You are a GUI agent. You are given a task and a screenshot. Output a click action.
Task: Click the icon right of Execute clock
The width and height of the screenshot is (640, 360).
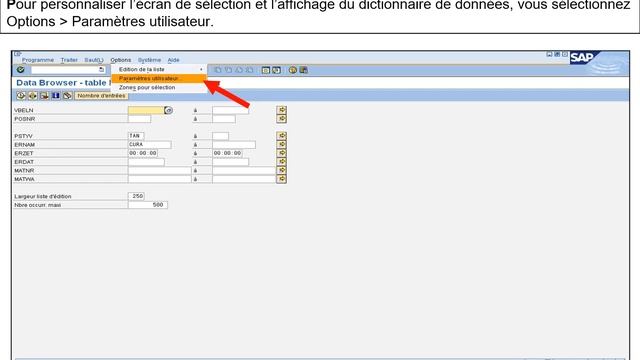click(x=33, y=96)
